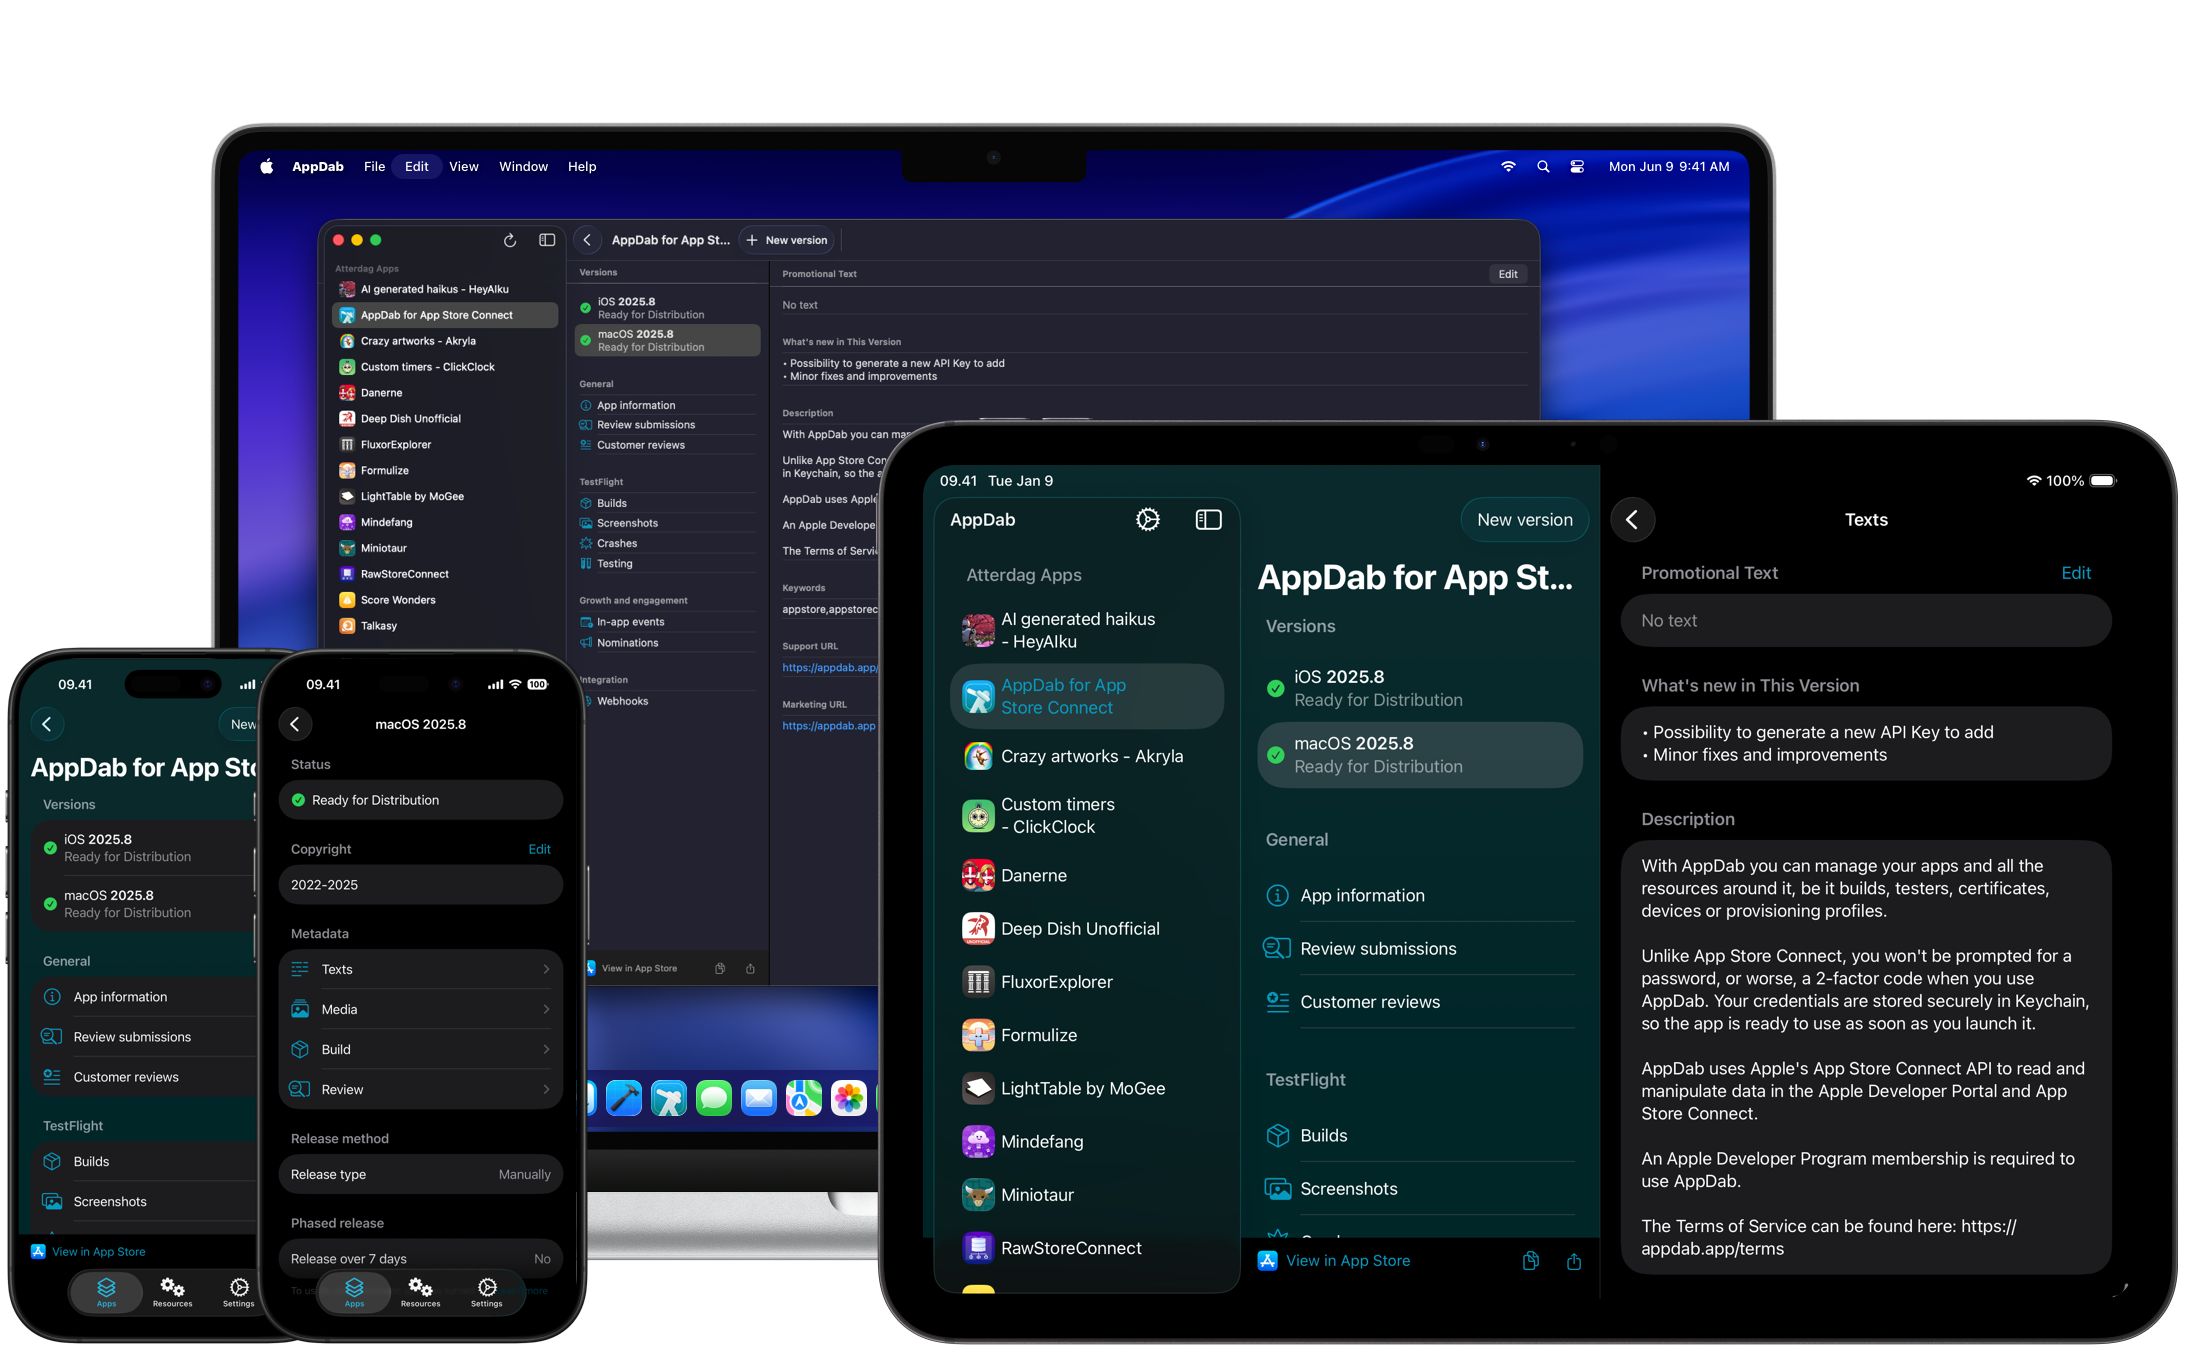The height and width of the screenshot is (1352, 2188).
Task: Tap the share icon next to View in App Store
Action: (x=1574, y=1260)
